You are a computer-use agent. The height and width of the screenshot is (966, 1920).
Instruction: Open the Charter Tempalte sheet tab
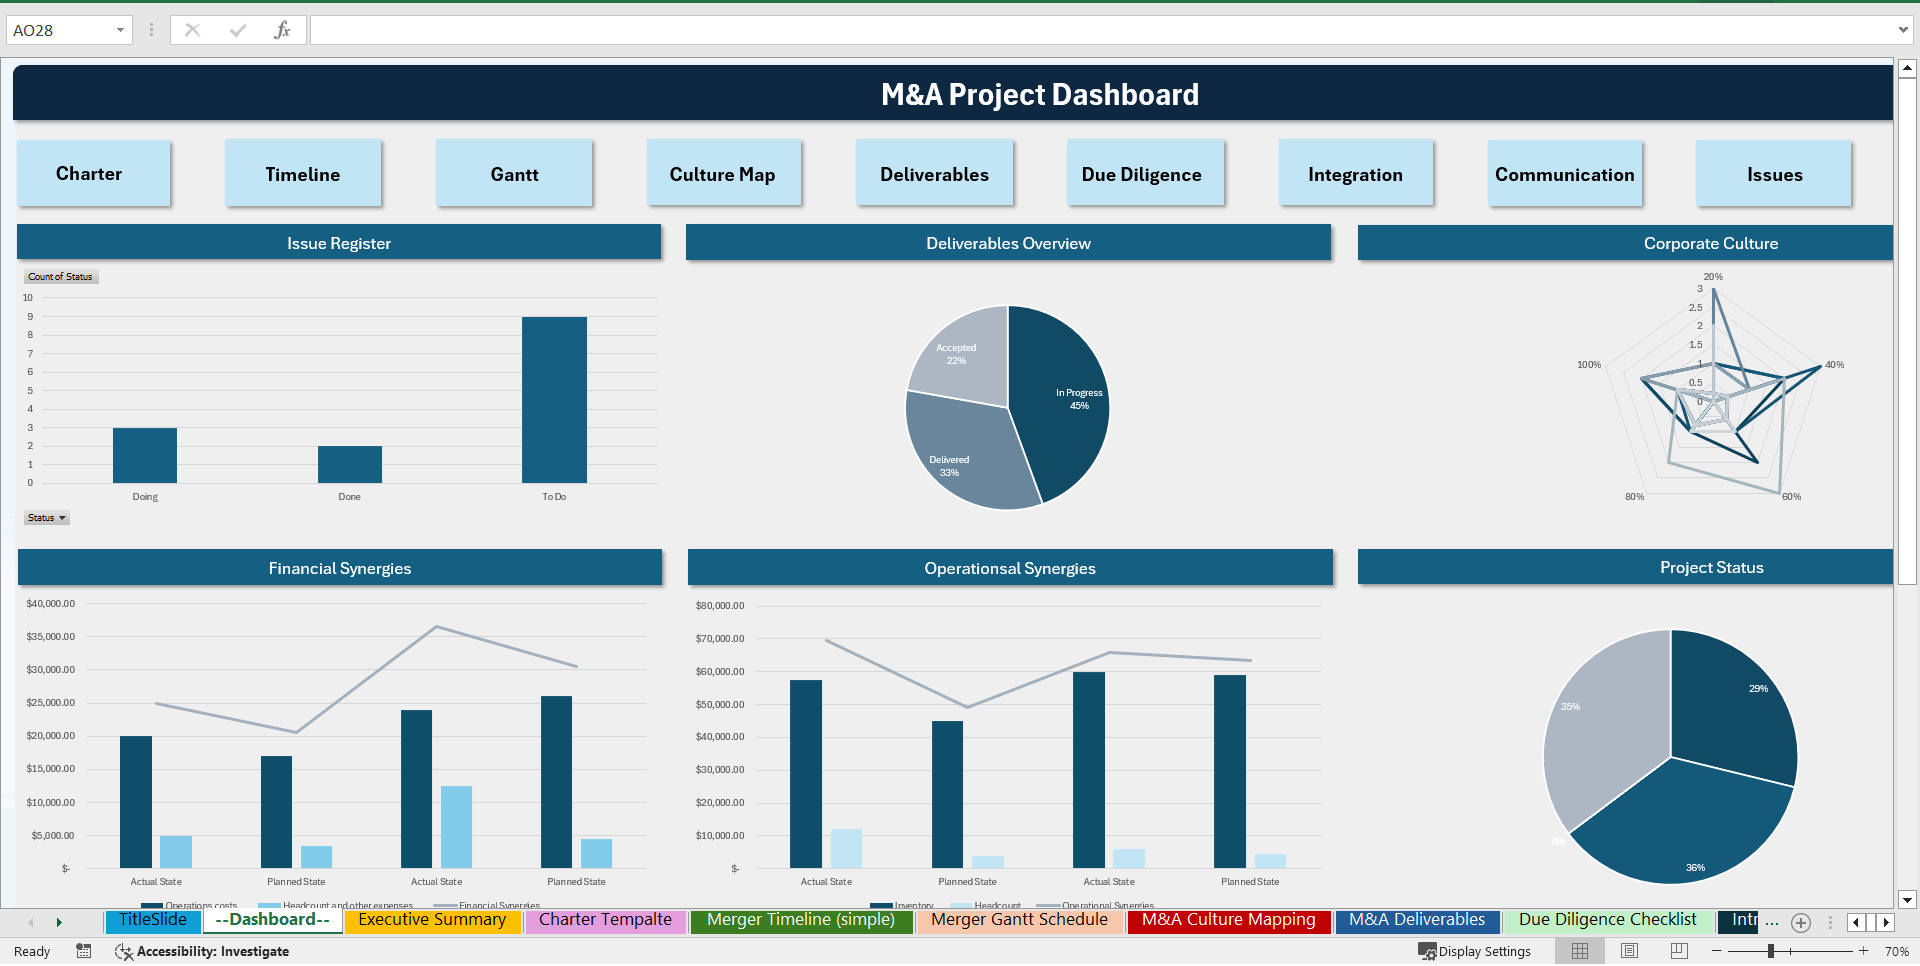click(605, 920)
